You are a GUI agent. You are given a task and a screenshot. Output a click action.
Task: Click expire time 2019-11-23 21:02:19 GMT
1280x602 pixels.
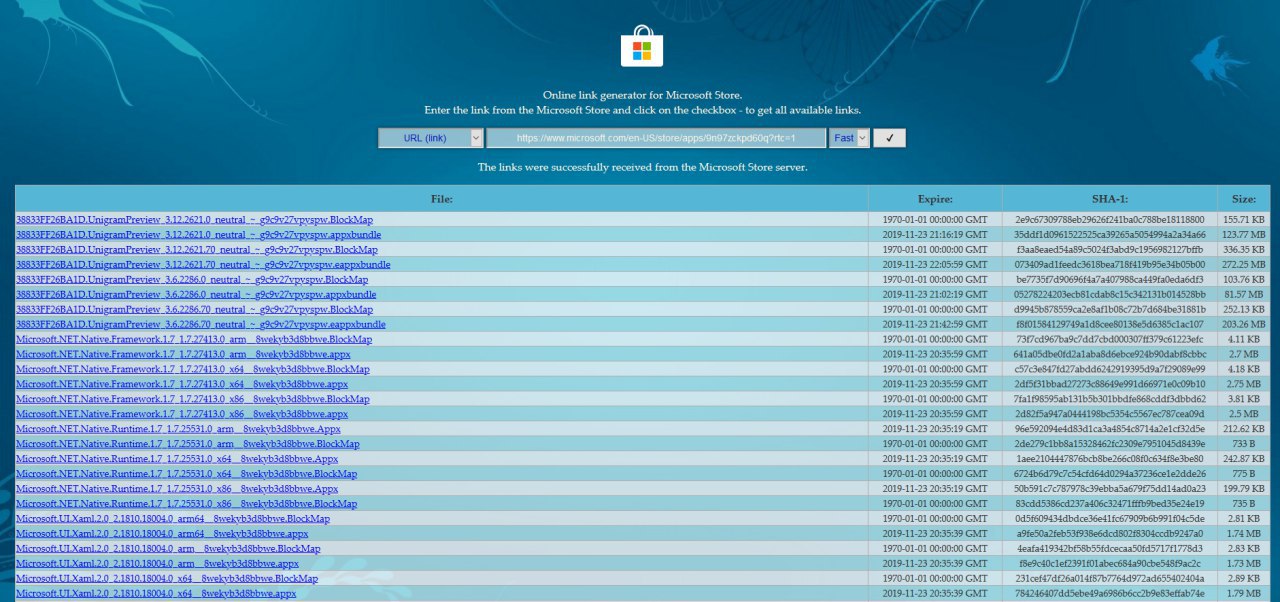coord(935,294)
